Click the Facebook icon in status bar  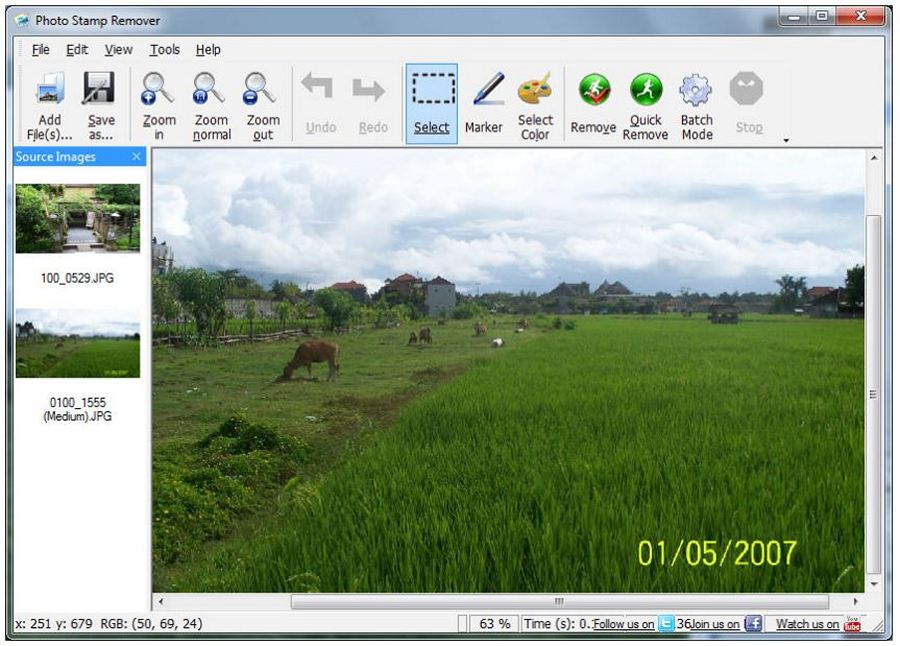point(752,624)
